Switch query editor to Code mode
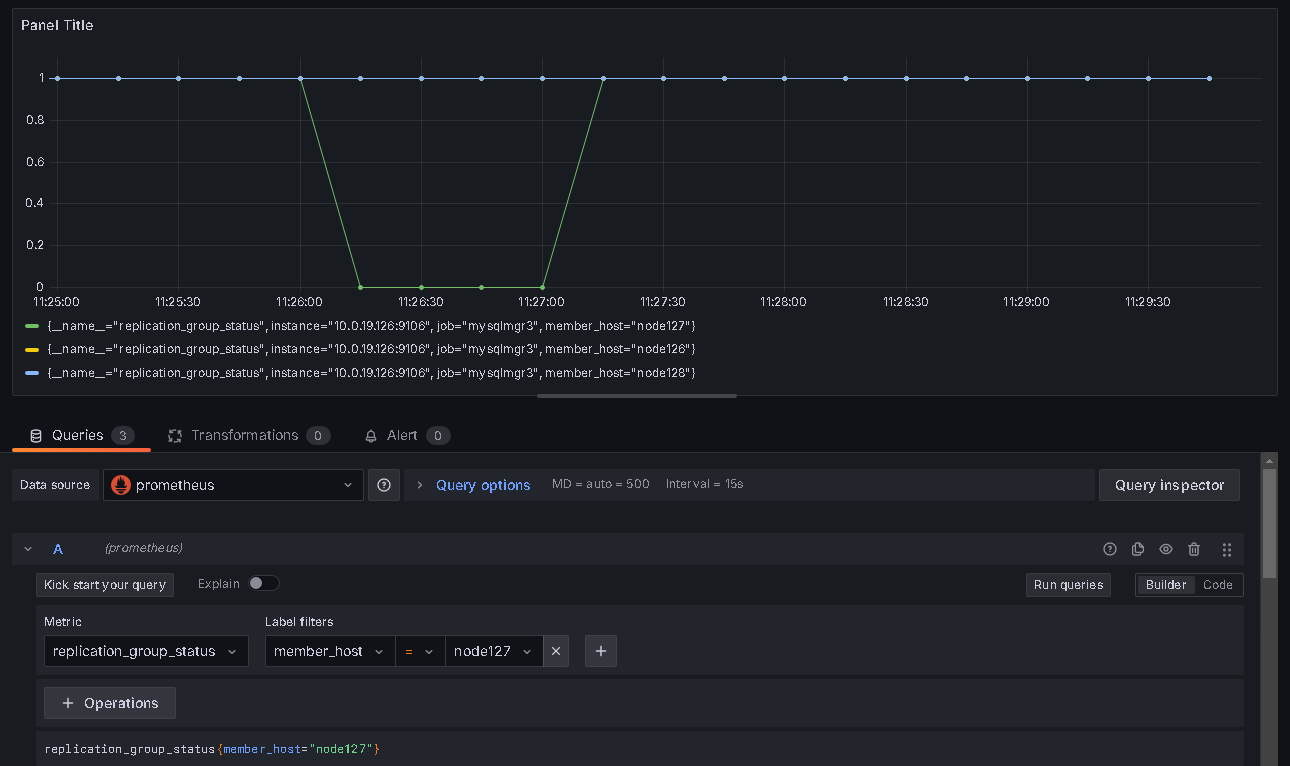Image resolution: width=1290 pixels, height=766 pixels. 1217,585
